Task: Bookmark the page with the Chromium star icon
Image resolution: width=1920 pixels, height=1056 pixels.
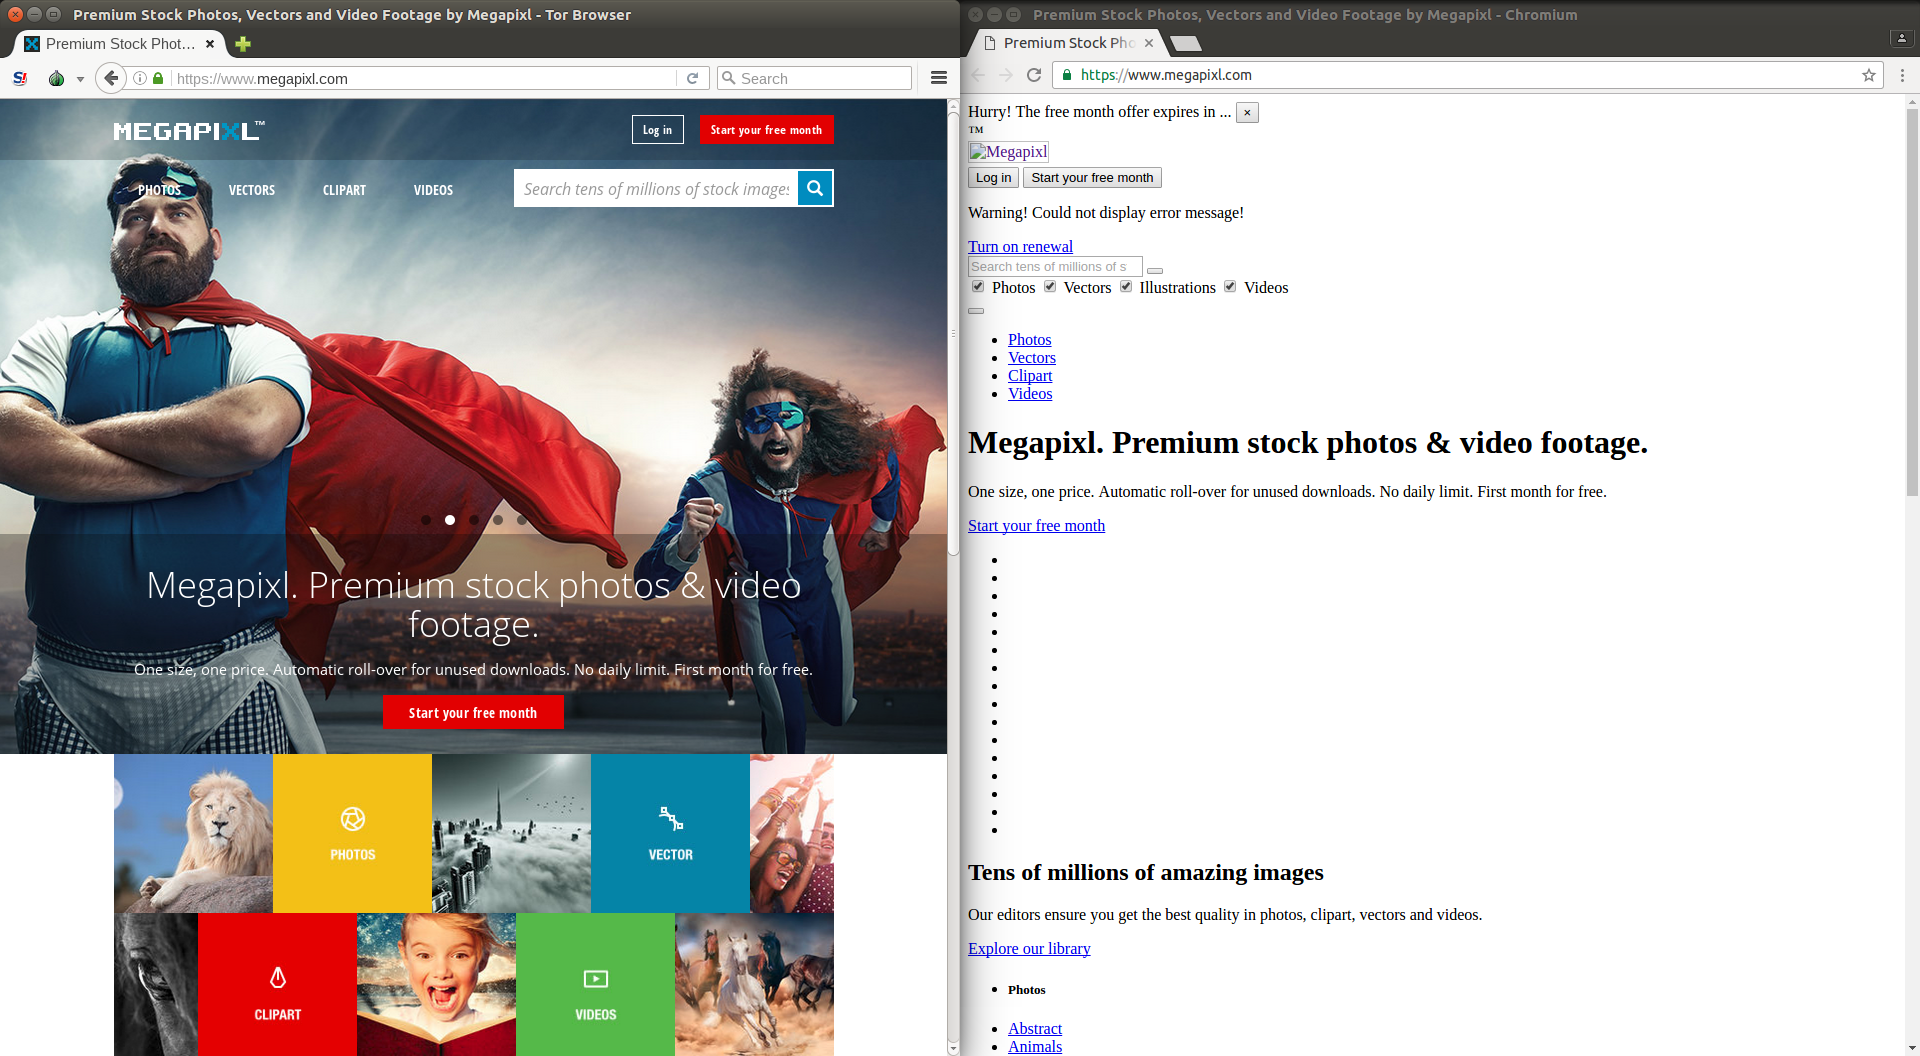Action: (1868, 75)
